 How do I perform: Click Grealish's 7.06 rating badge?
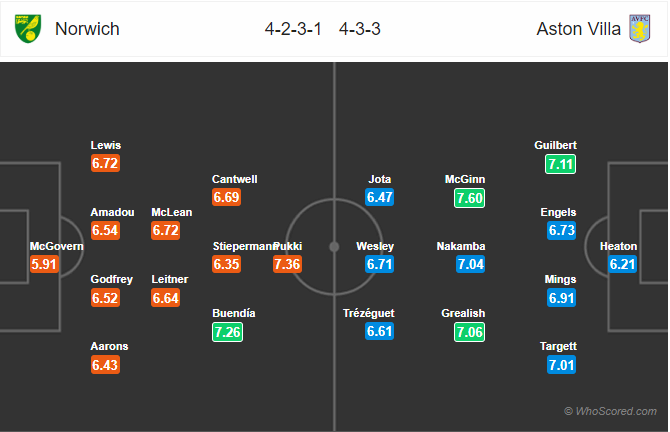pos(469,332)
